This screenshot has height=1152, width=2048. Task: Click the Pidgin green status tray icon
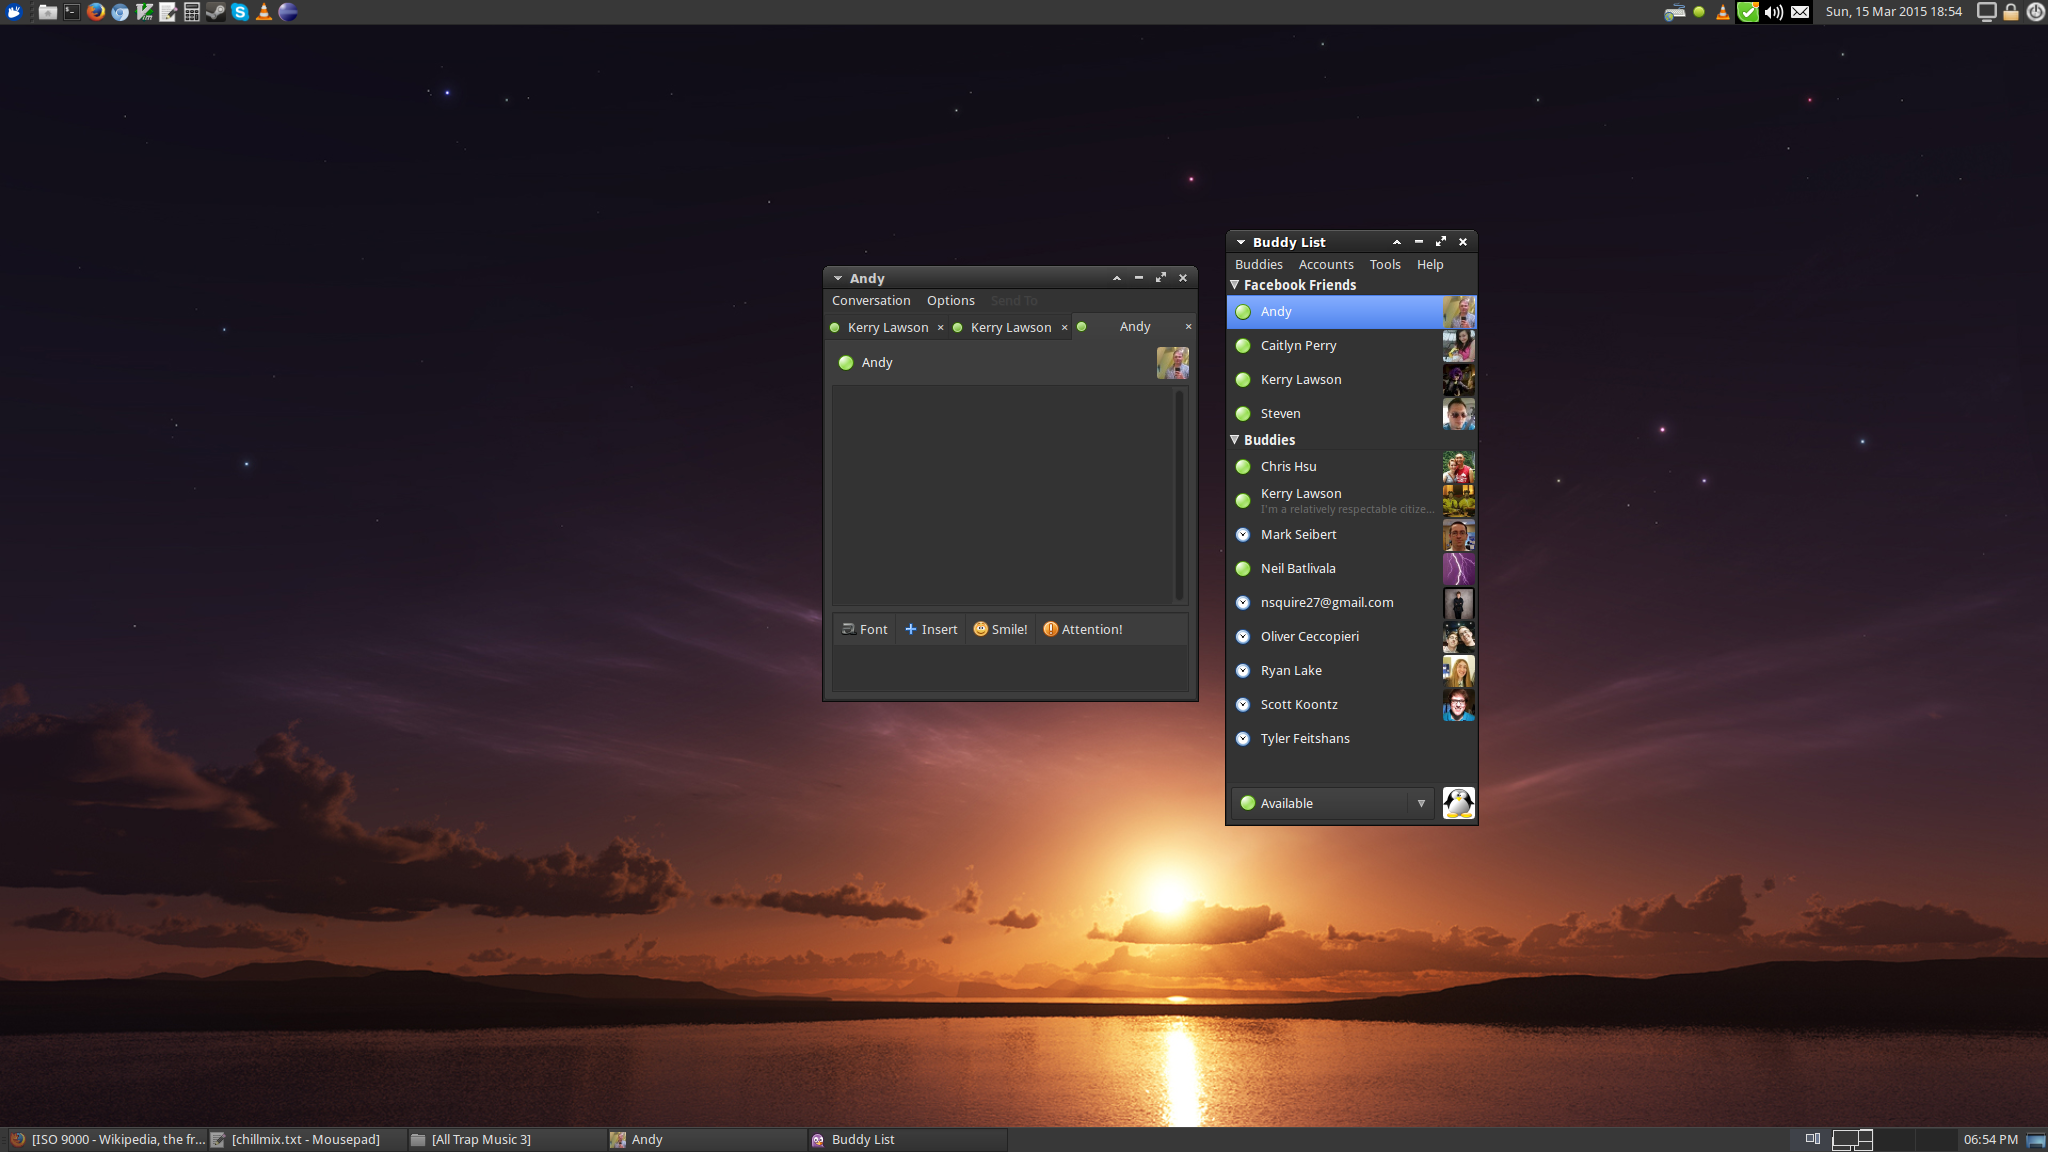click(x=1699, y=12)
